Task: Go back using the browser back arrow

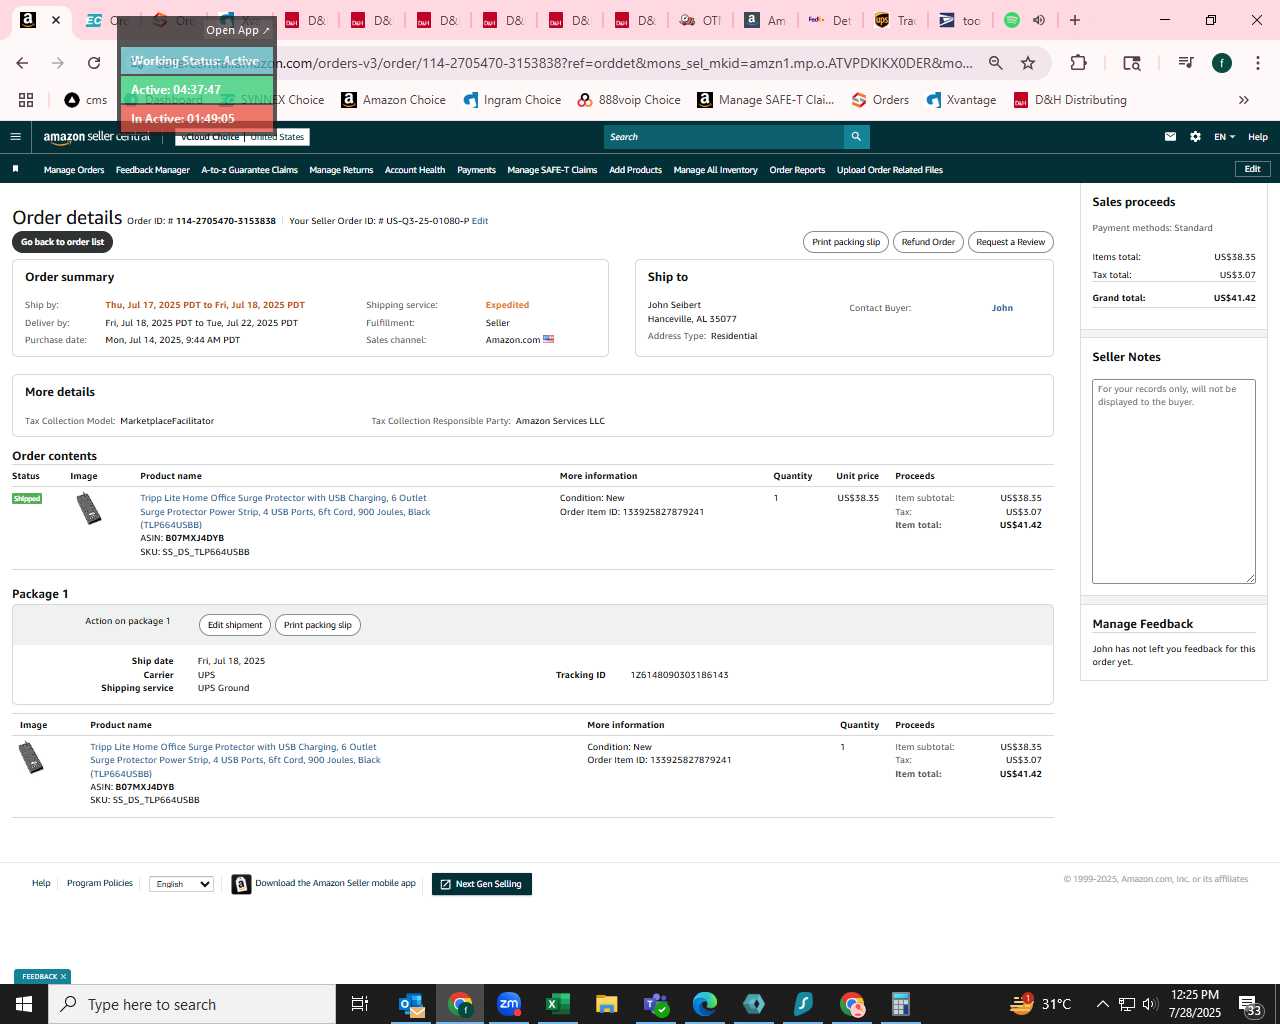Action: pyautogui.click(x=22, y=63)
